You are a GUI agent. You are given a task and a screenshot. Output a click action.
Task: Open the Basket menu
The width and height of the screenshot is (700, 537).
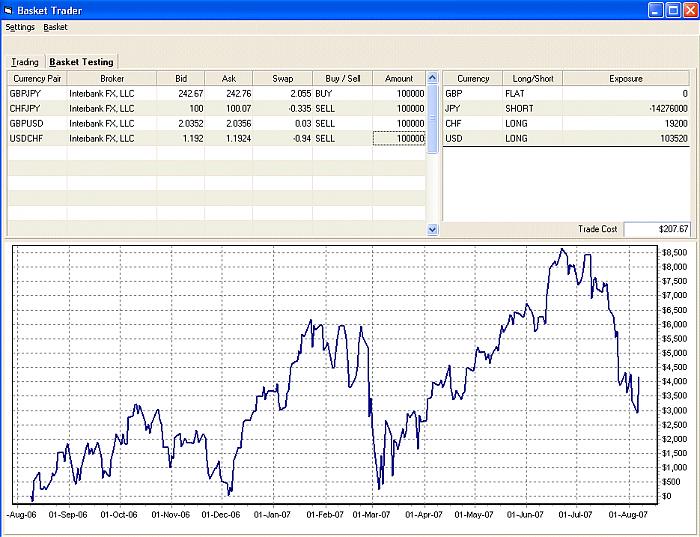(x=55, y=27)
